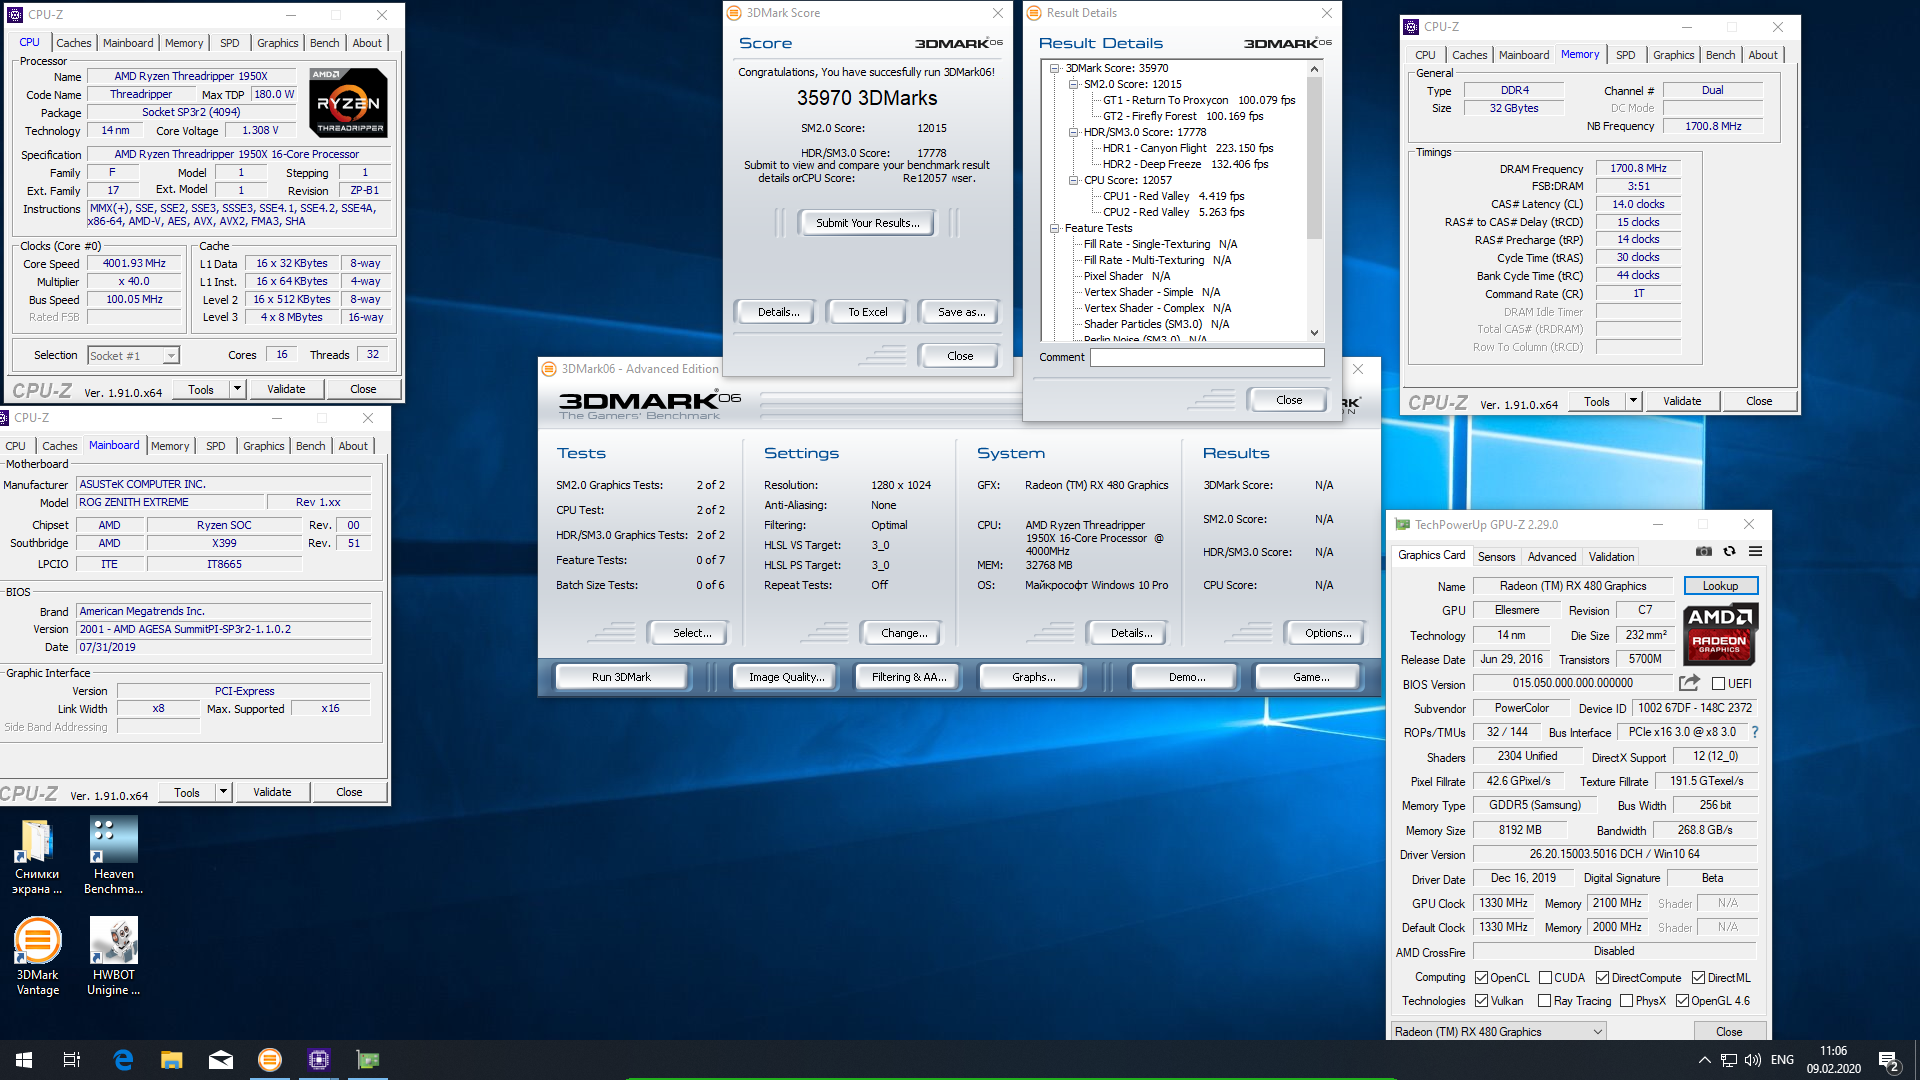Viewport: 1920px width, 1080px height.
Task: Open Tools dropdown arrow in Memory CPU-Z window
Action: coord(1633,401)
